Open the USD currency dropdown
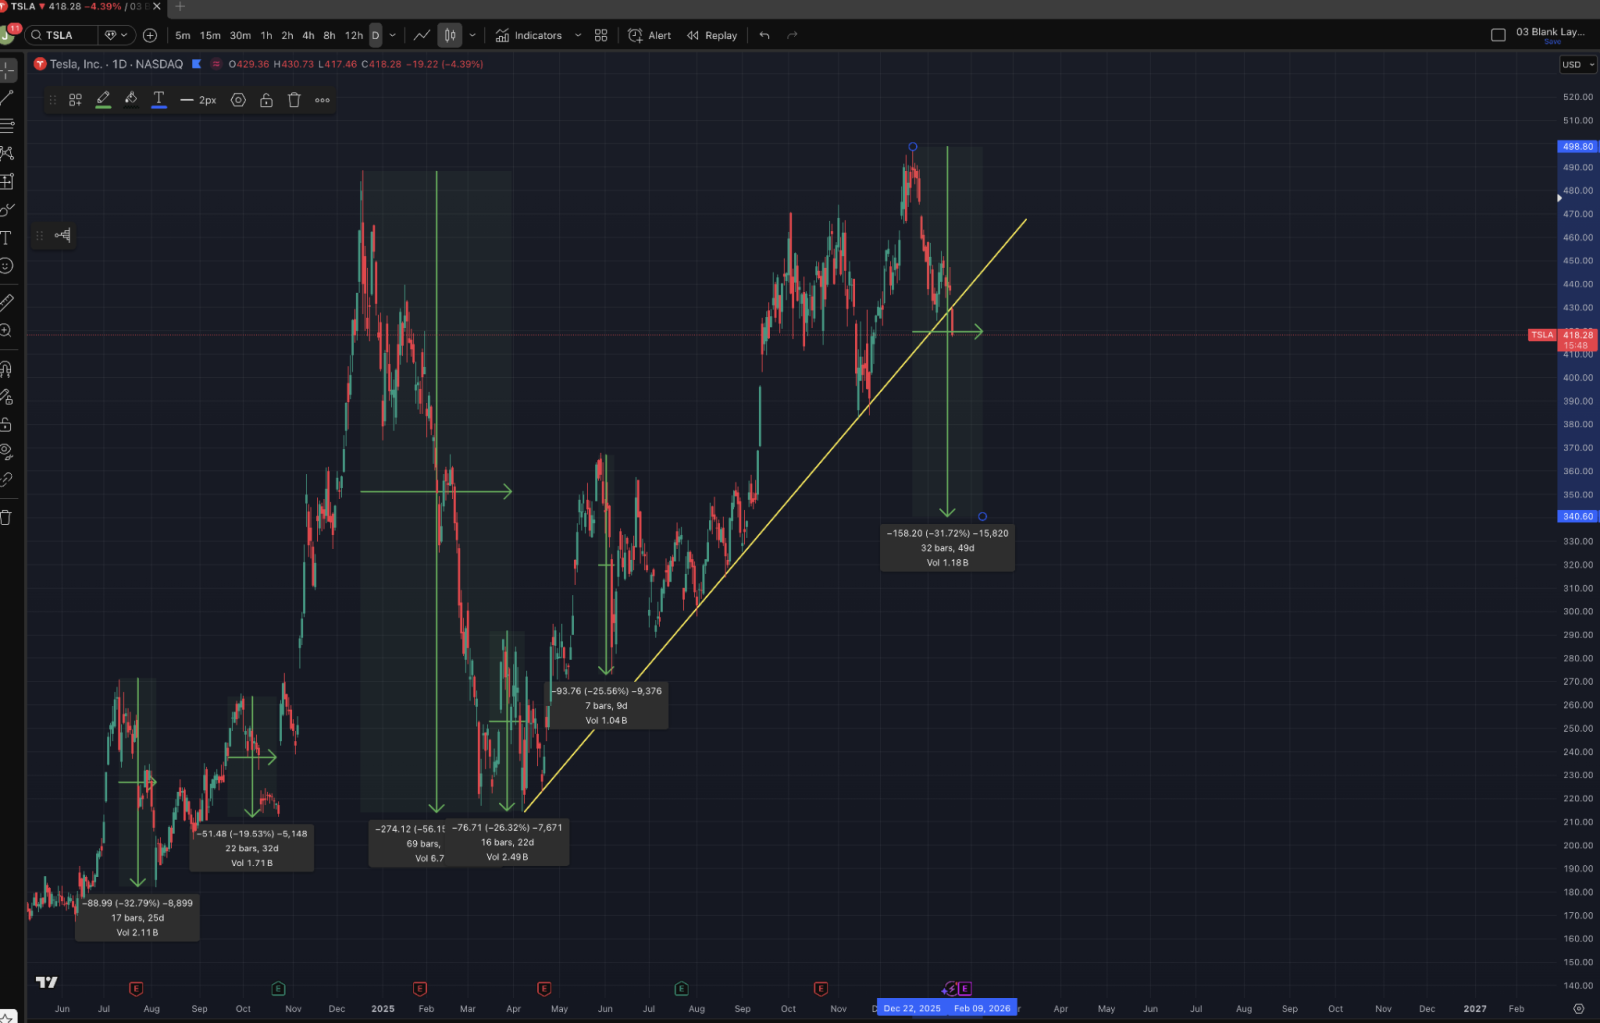 pos(1578,64)
